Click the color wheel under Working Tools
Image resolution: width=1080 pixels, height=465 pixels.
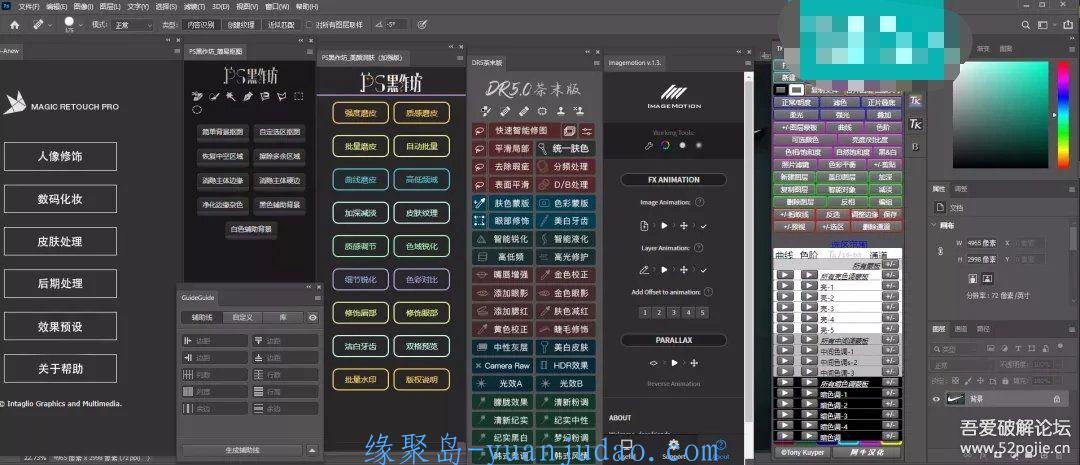tap(663, 146)
